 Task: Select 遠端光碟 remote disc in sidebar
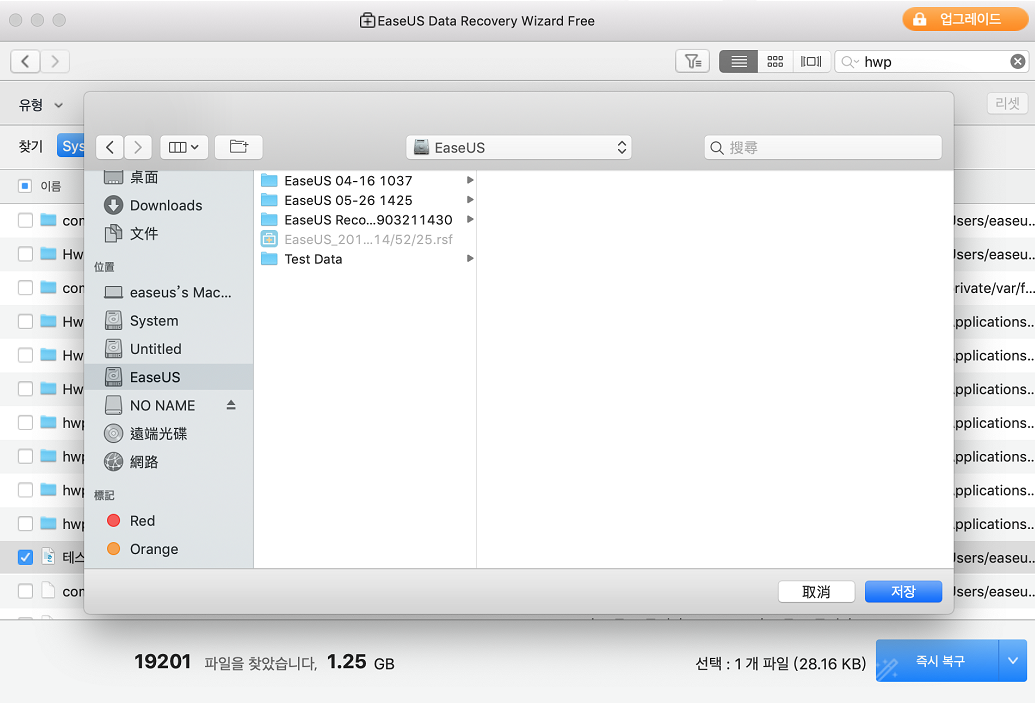[168, 434]
